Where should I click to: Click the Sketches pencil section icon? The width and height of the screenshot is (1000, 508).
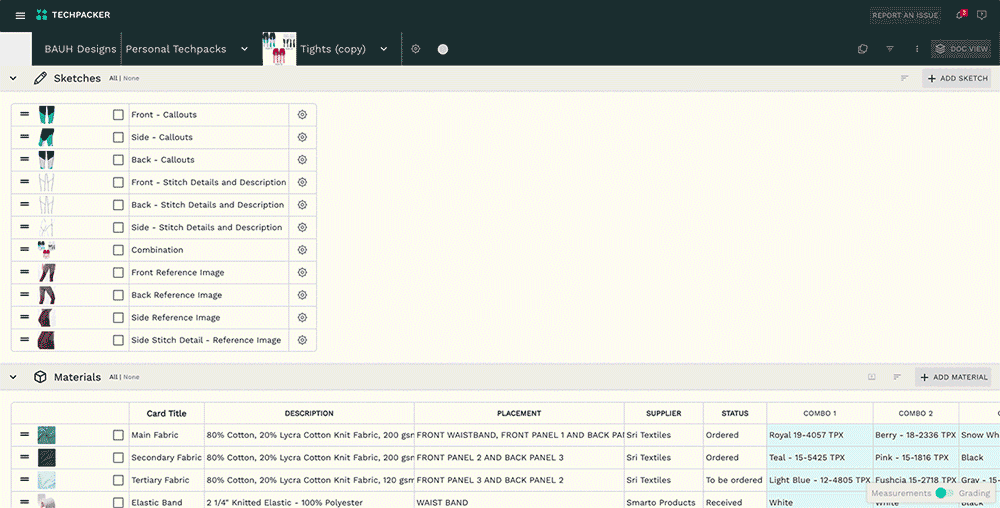point(40,78)
